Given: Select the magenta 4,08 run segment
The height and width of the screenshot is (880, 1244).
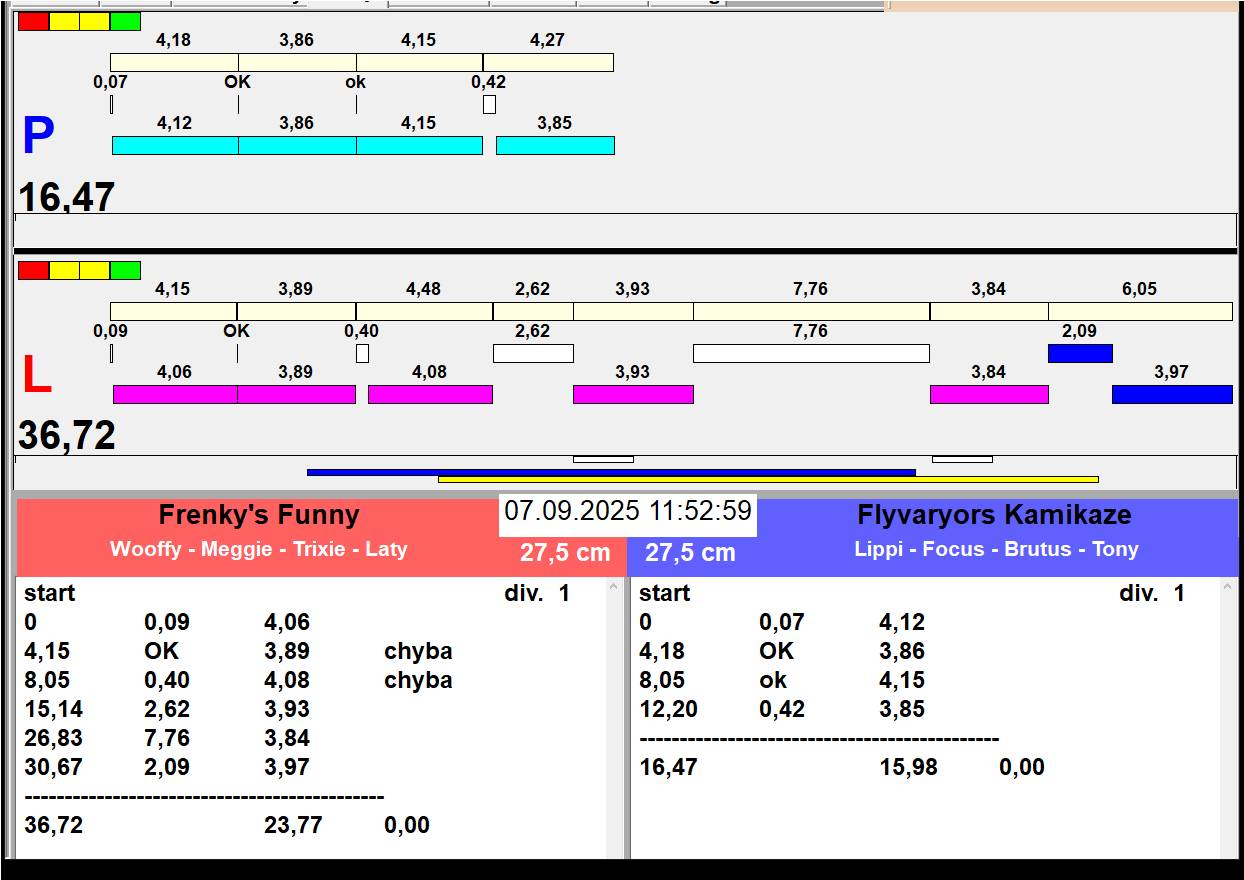Looking at the screenshot, I should tap(430, 394).
